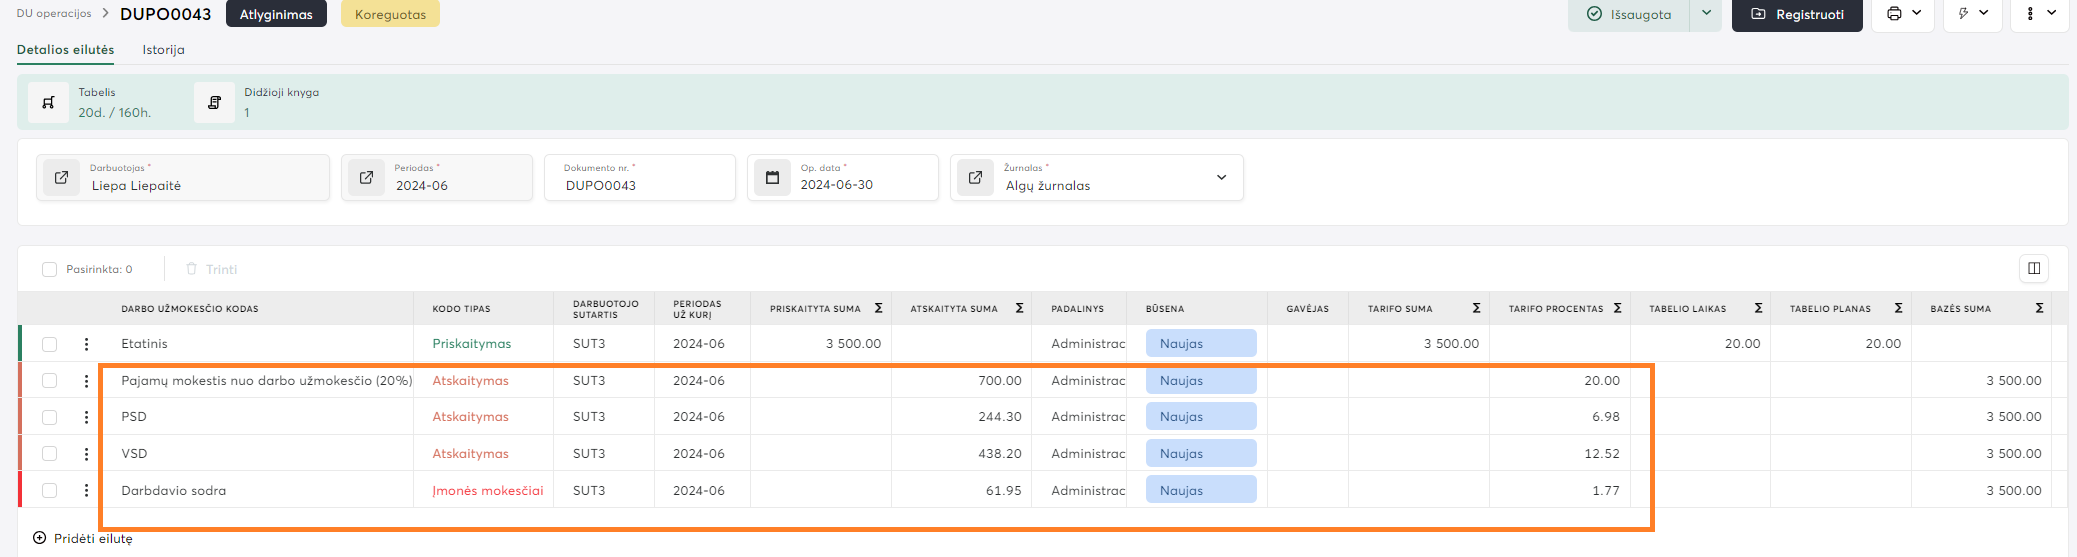Click the Dokumento nr. input field

640,185
